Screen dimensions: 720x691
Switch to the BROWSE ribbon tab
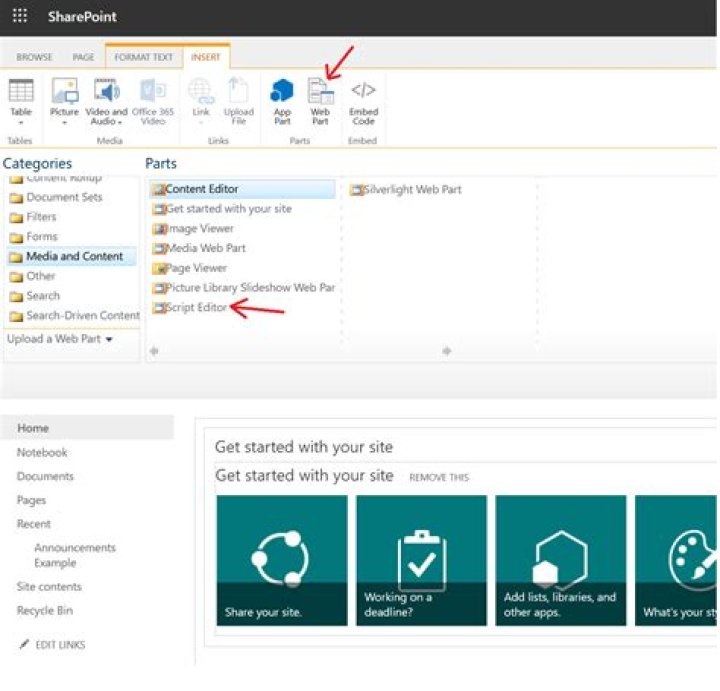point(34,57)
